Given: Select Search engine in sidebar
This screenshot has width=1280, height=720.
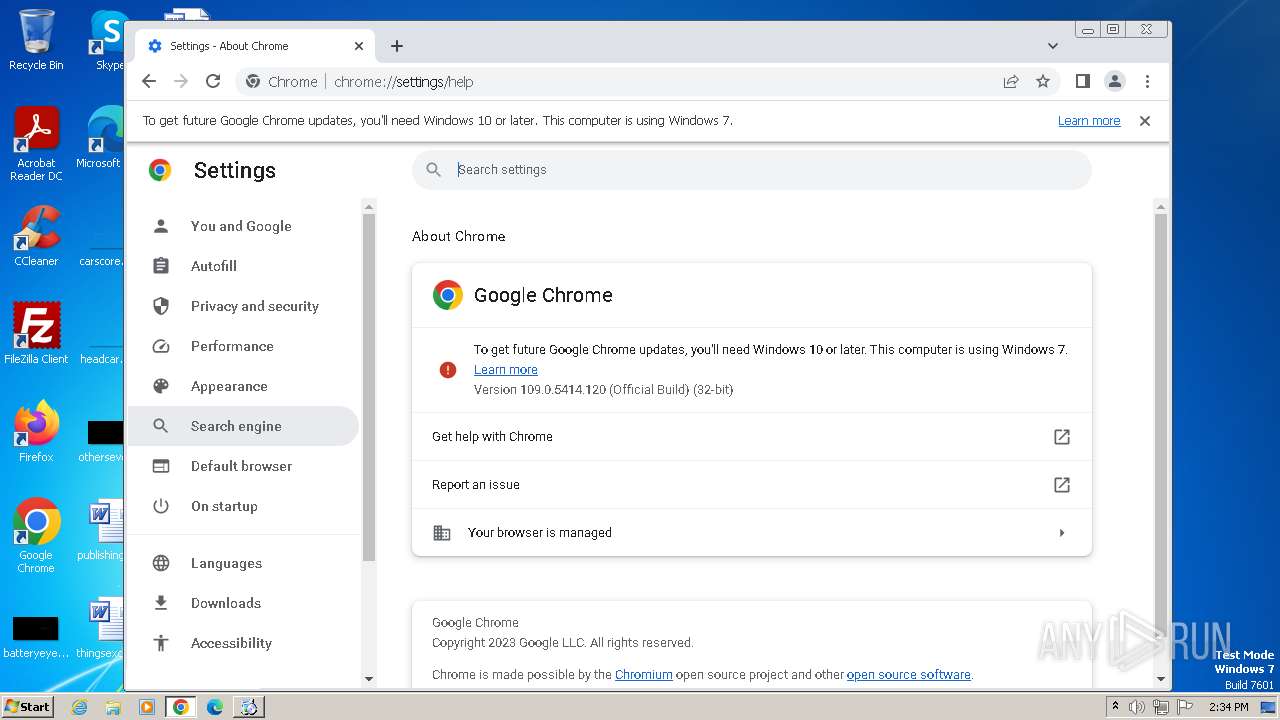Looking at the screenshot, I should click(243, 426).
